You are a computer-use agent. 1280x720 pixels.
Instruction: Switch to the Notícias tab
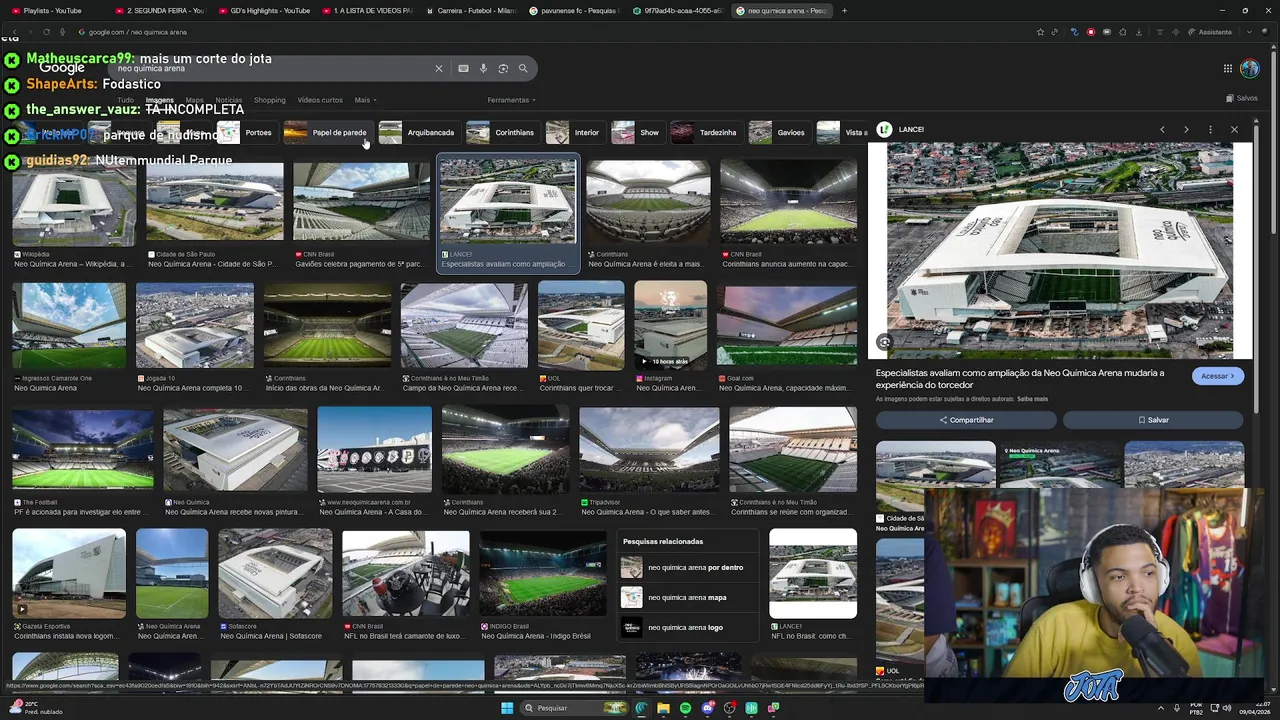coord(228,100)
